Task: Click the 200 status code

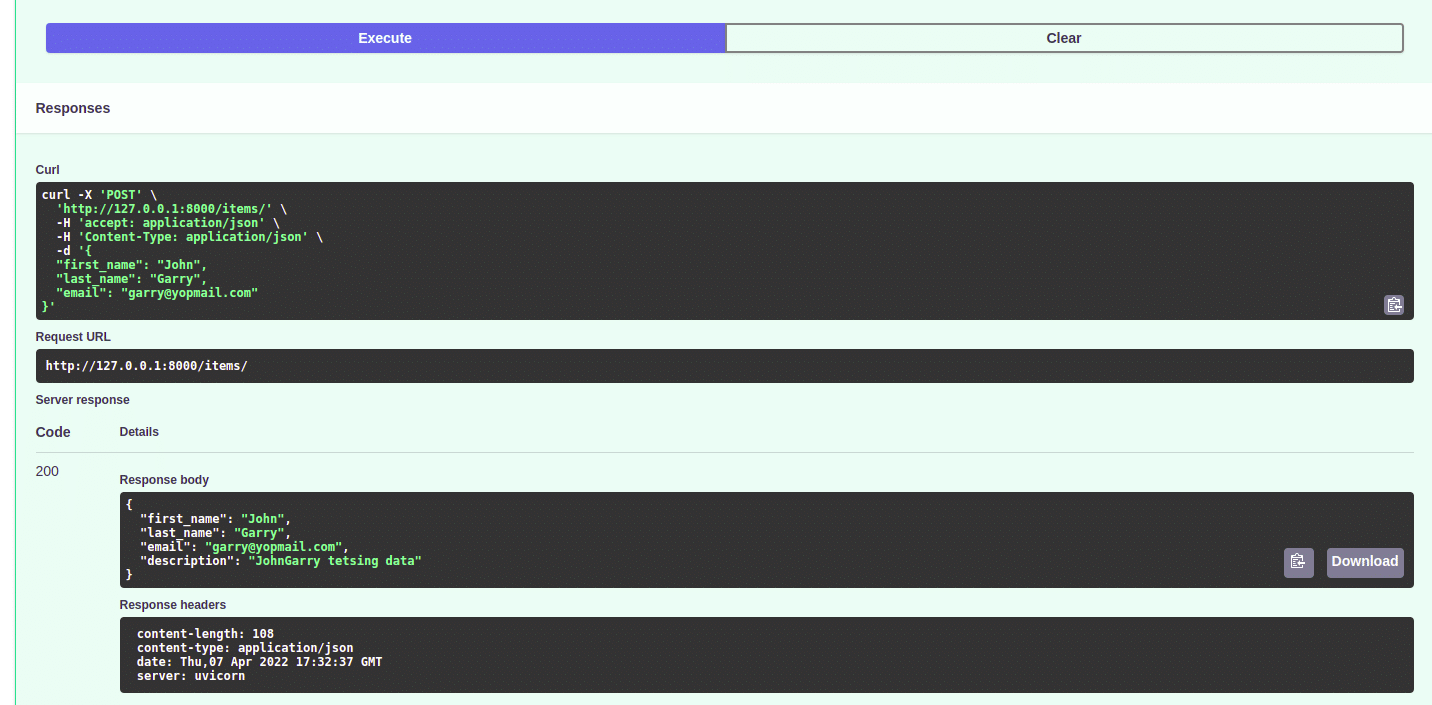Action: (47, 471)
